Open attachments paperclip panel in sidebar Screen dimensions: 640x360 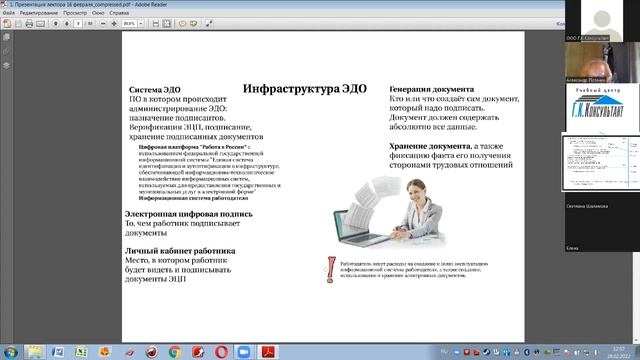(x=6, y=51)
